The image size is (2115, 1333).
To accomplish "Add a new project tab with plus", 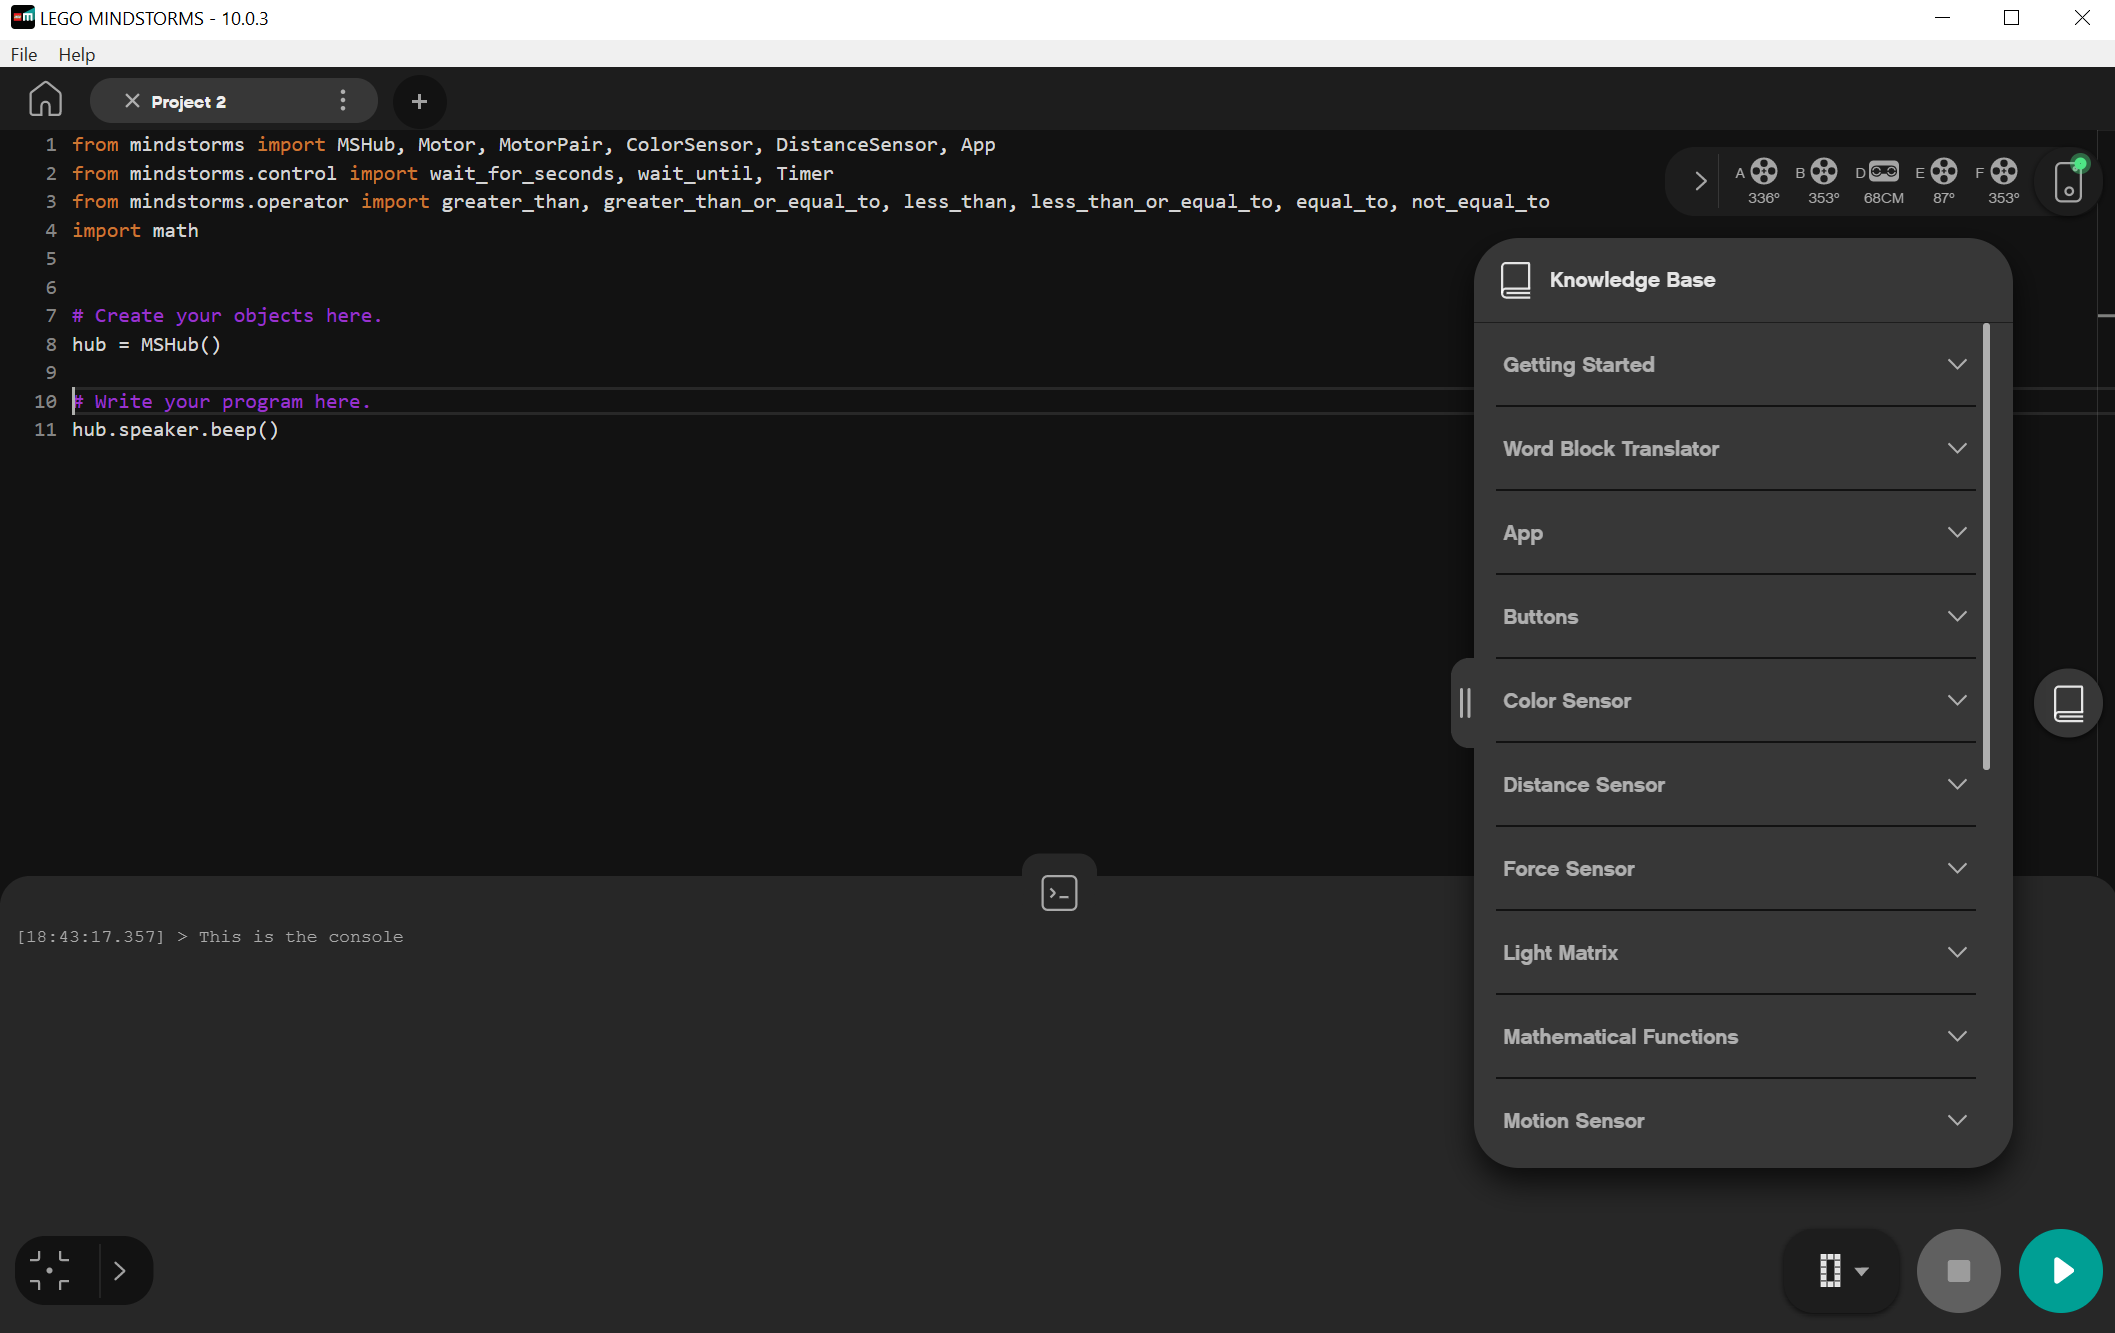I will tap(419, 101).
